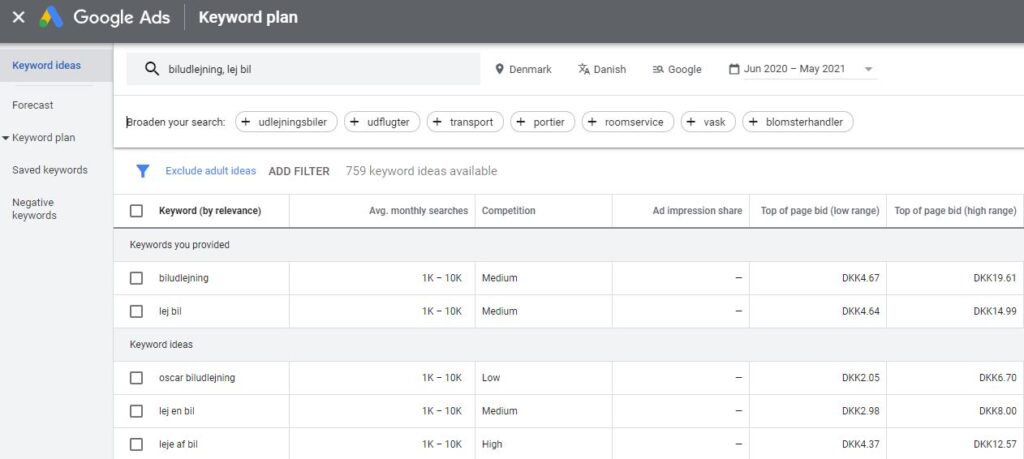Click the High competition cell

click(492, 445)
